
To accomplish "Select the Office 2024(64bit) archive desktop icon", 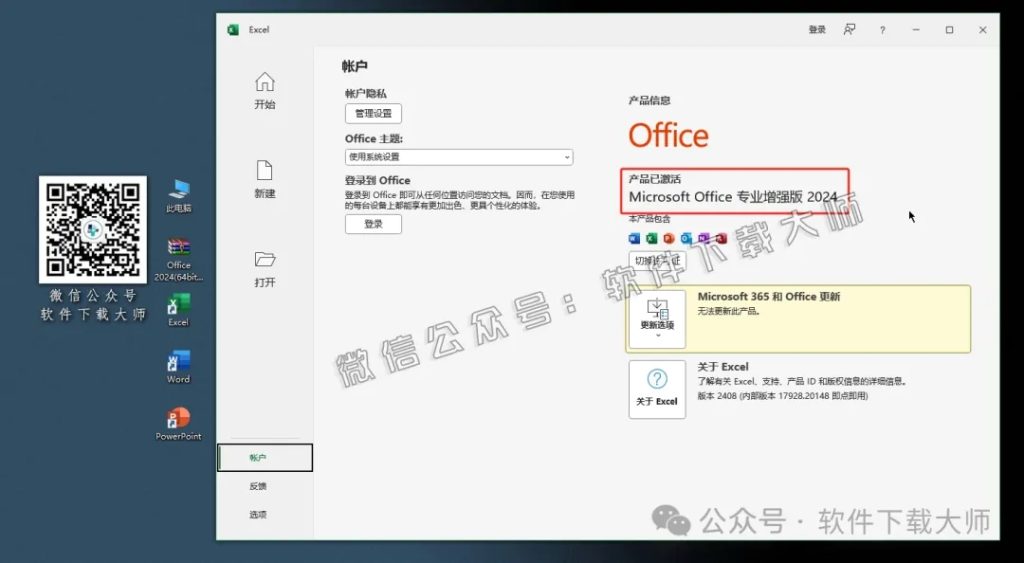I will pyautogui.click(x=178, y=259).
